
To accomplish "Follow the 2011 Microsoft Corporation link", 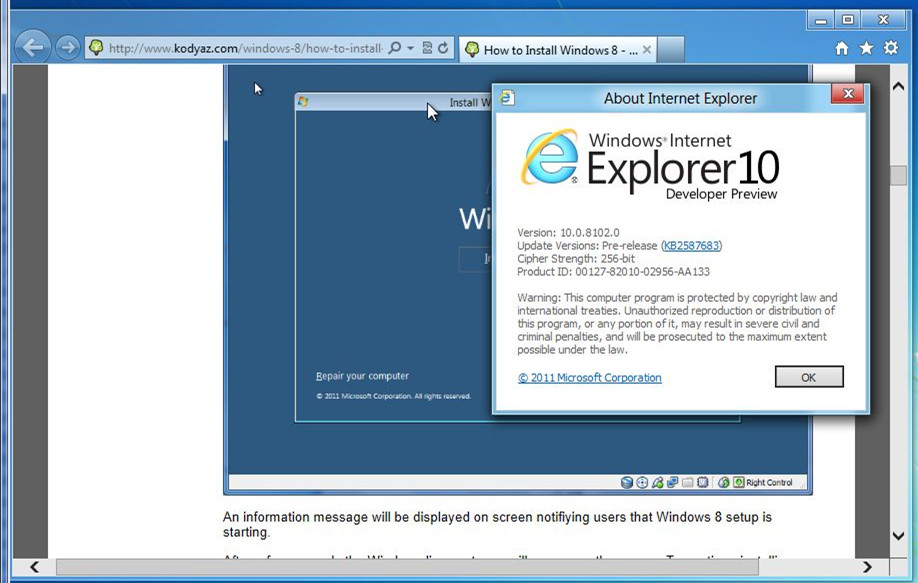I will 589,377.
